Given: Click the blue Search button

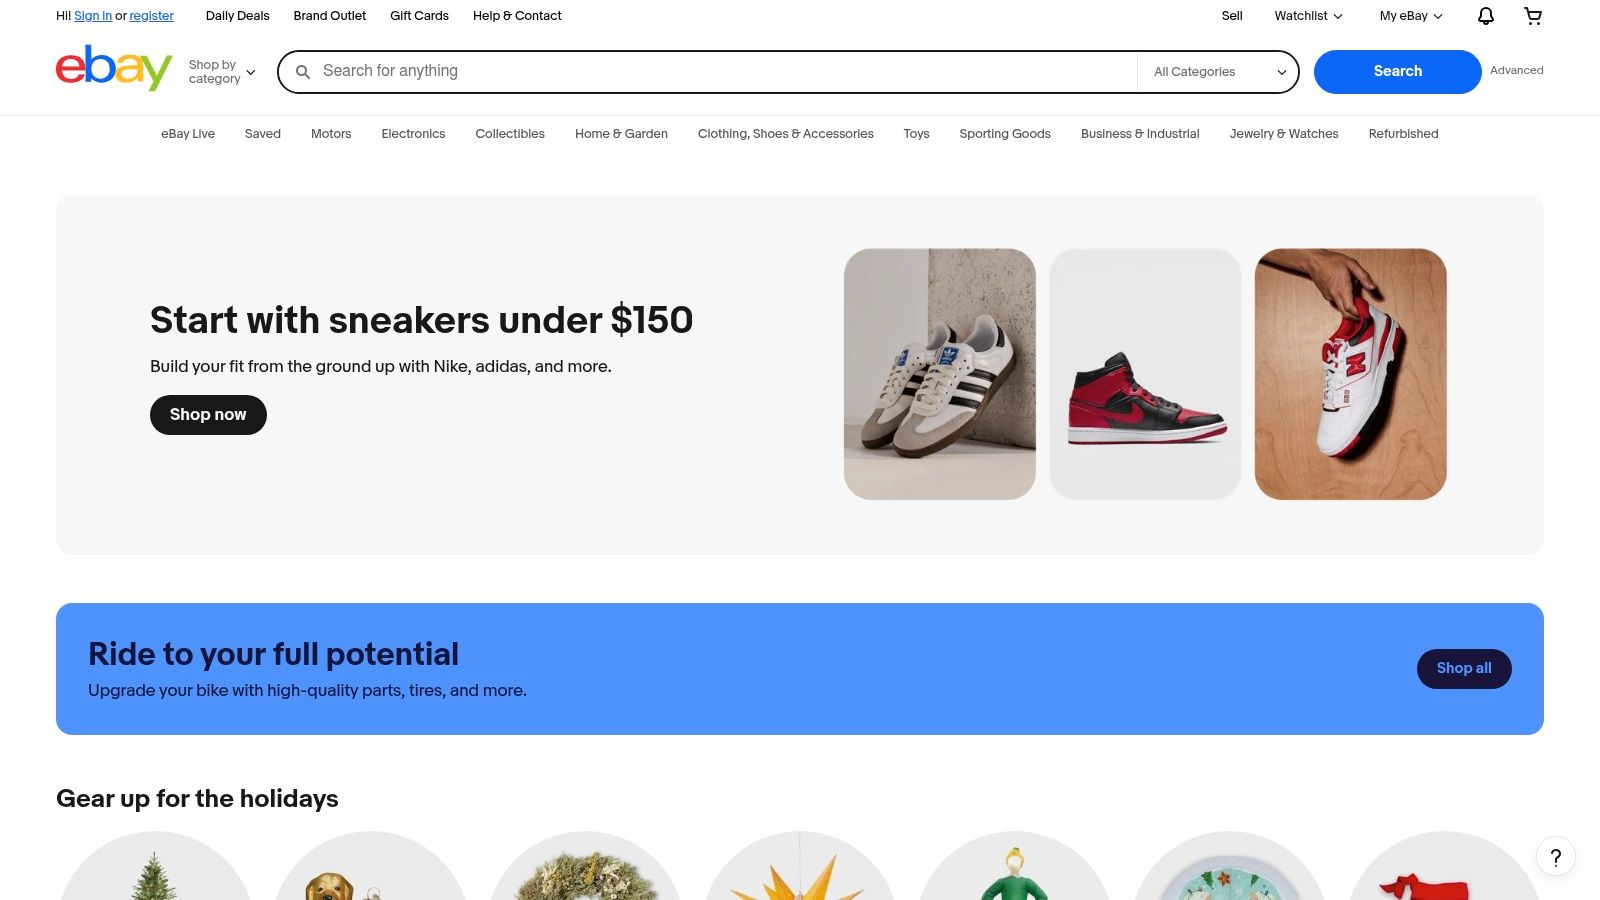Looking at the screenshot, I should tap(1397, 72).
